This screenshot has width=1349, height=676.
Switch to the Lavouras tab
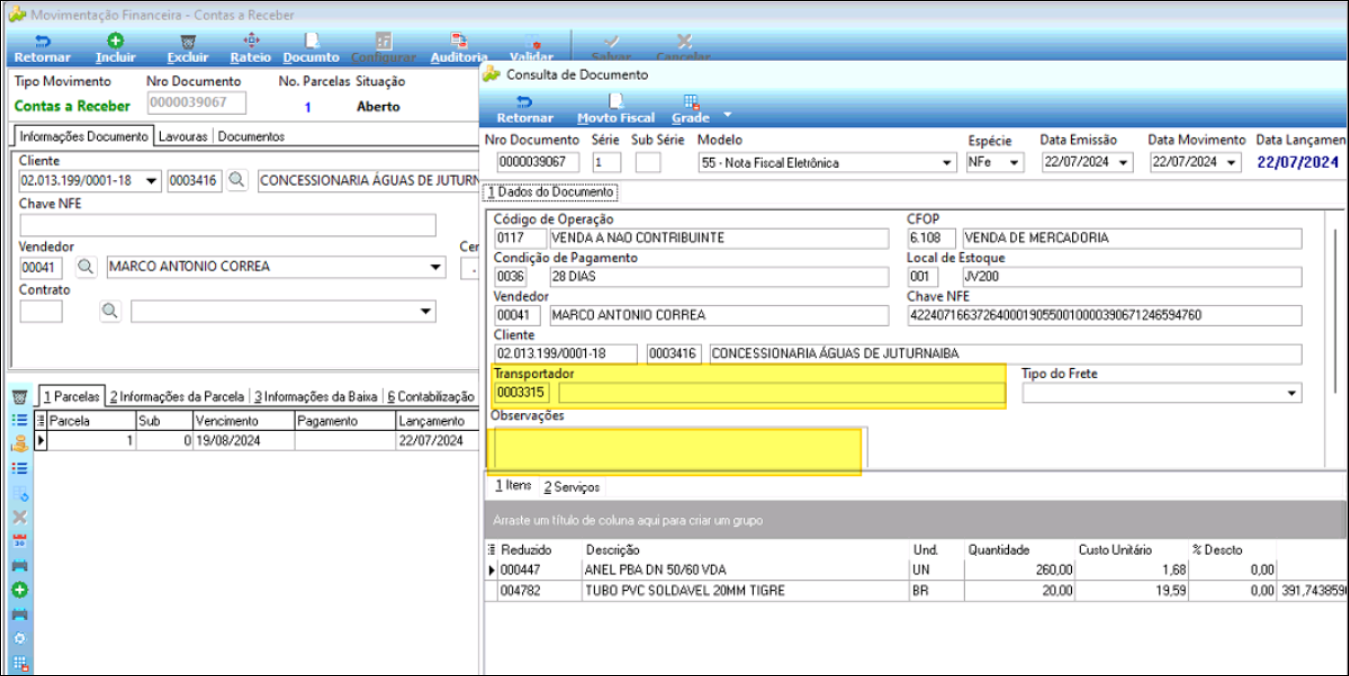[x=184, y=136]
